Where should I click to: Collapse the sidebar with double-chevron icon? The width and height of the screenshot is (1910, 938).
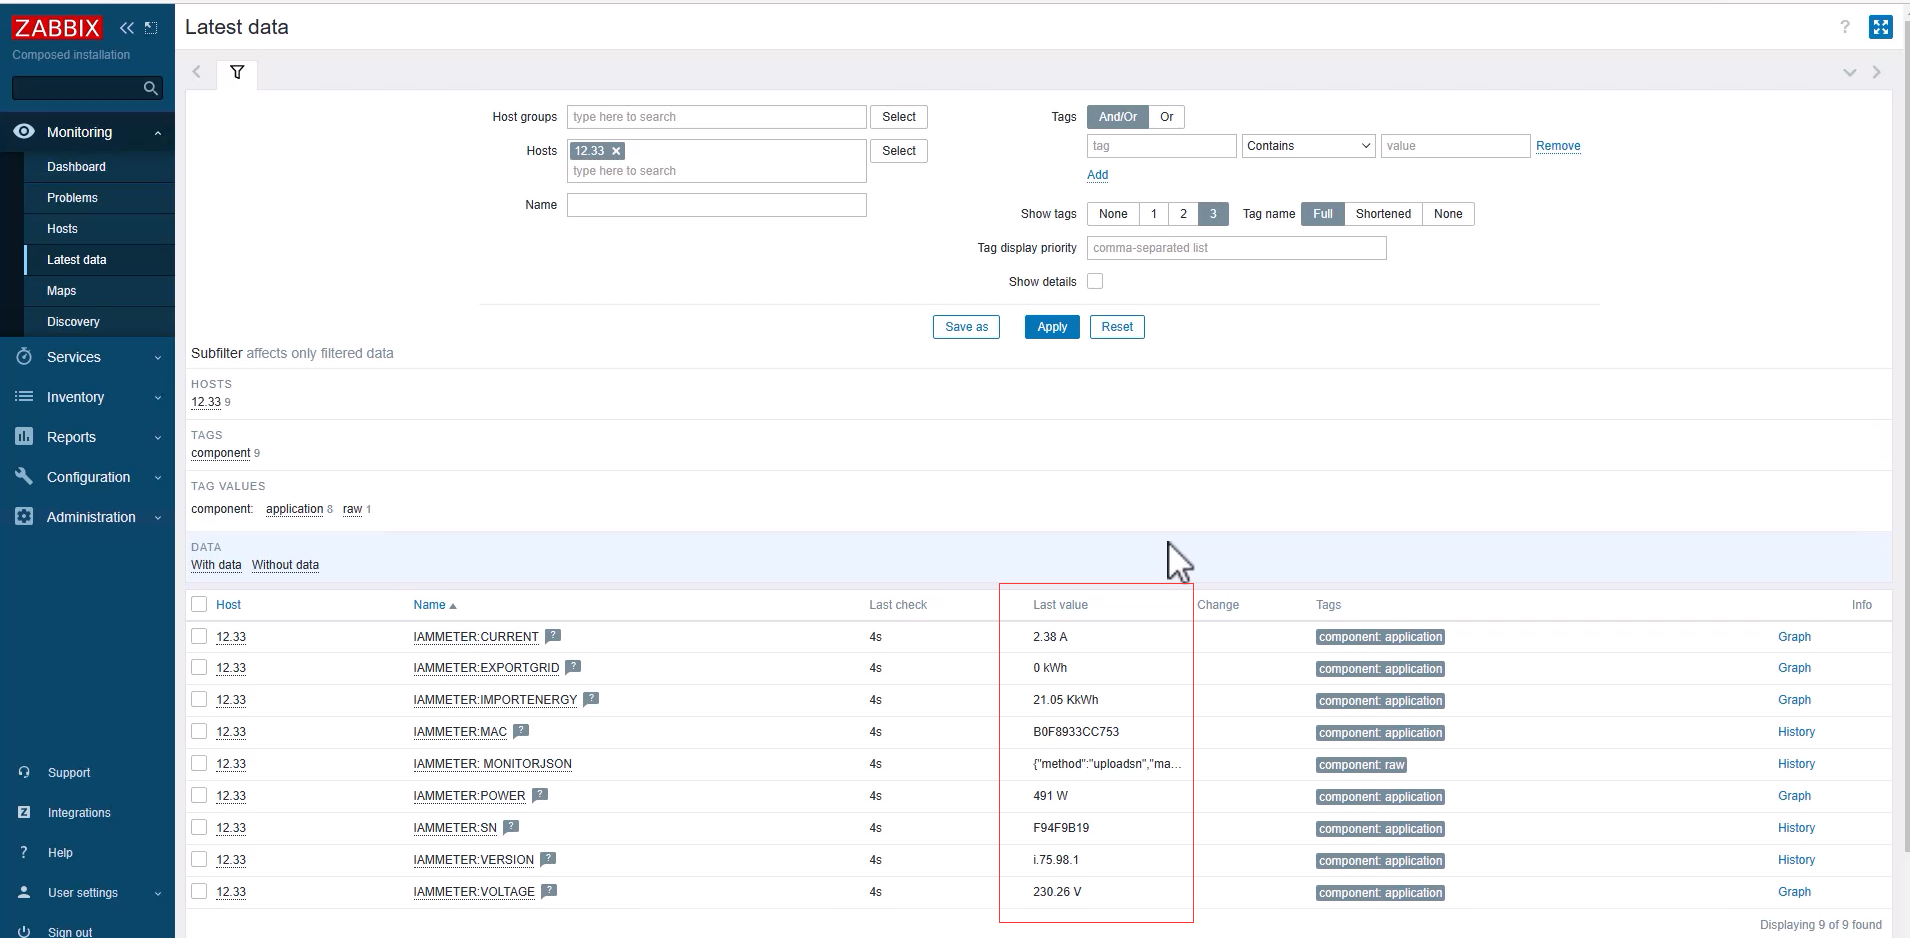tap(127, 28)
